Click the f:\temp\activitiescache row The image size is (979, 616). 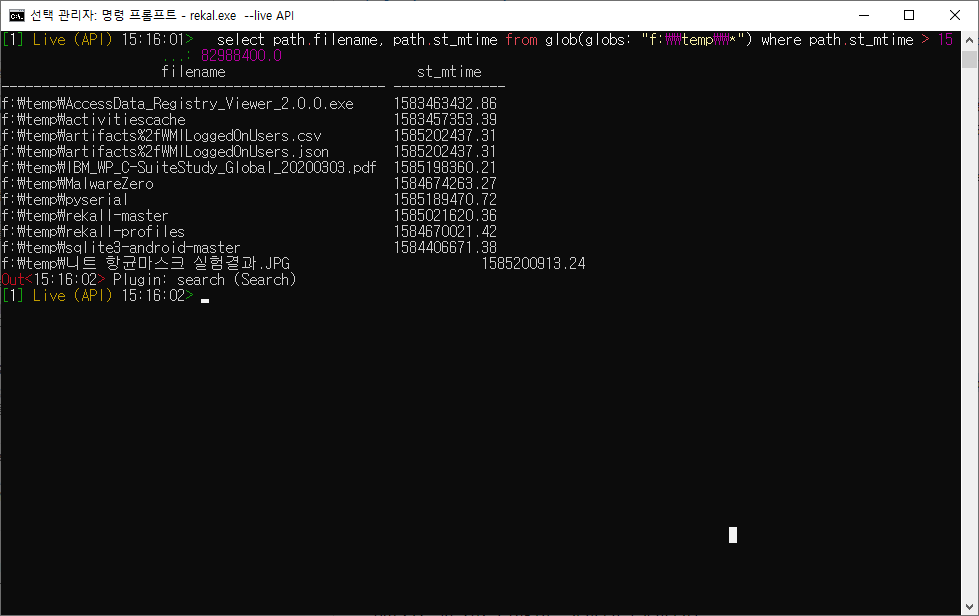pyautogui.click(x=94, y=120)
